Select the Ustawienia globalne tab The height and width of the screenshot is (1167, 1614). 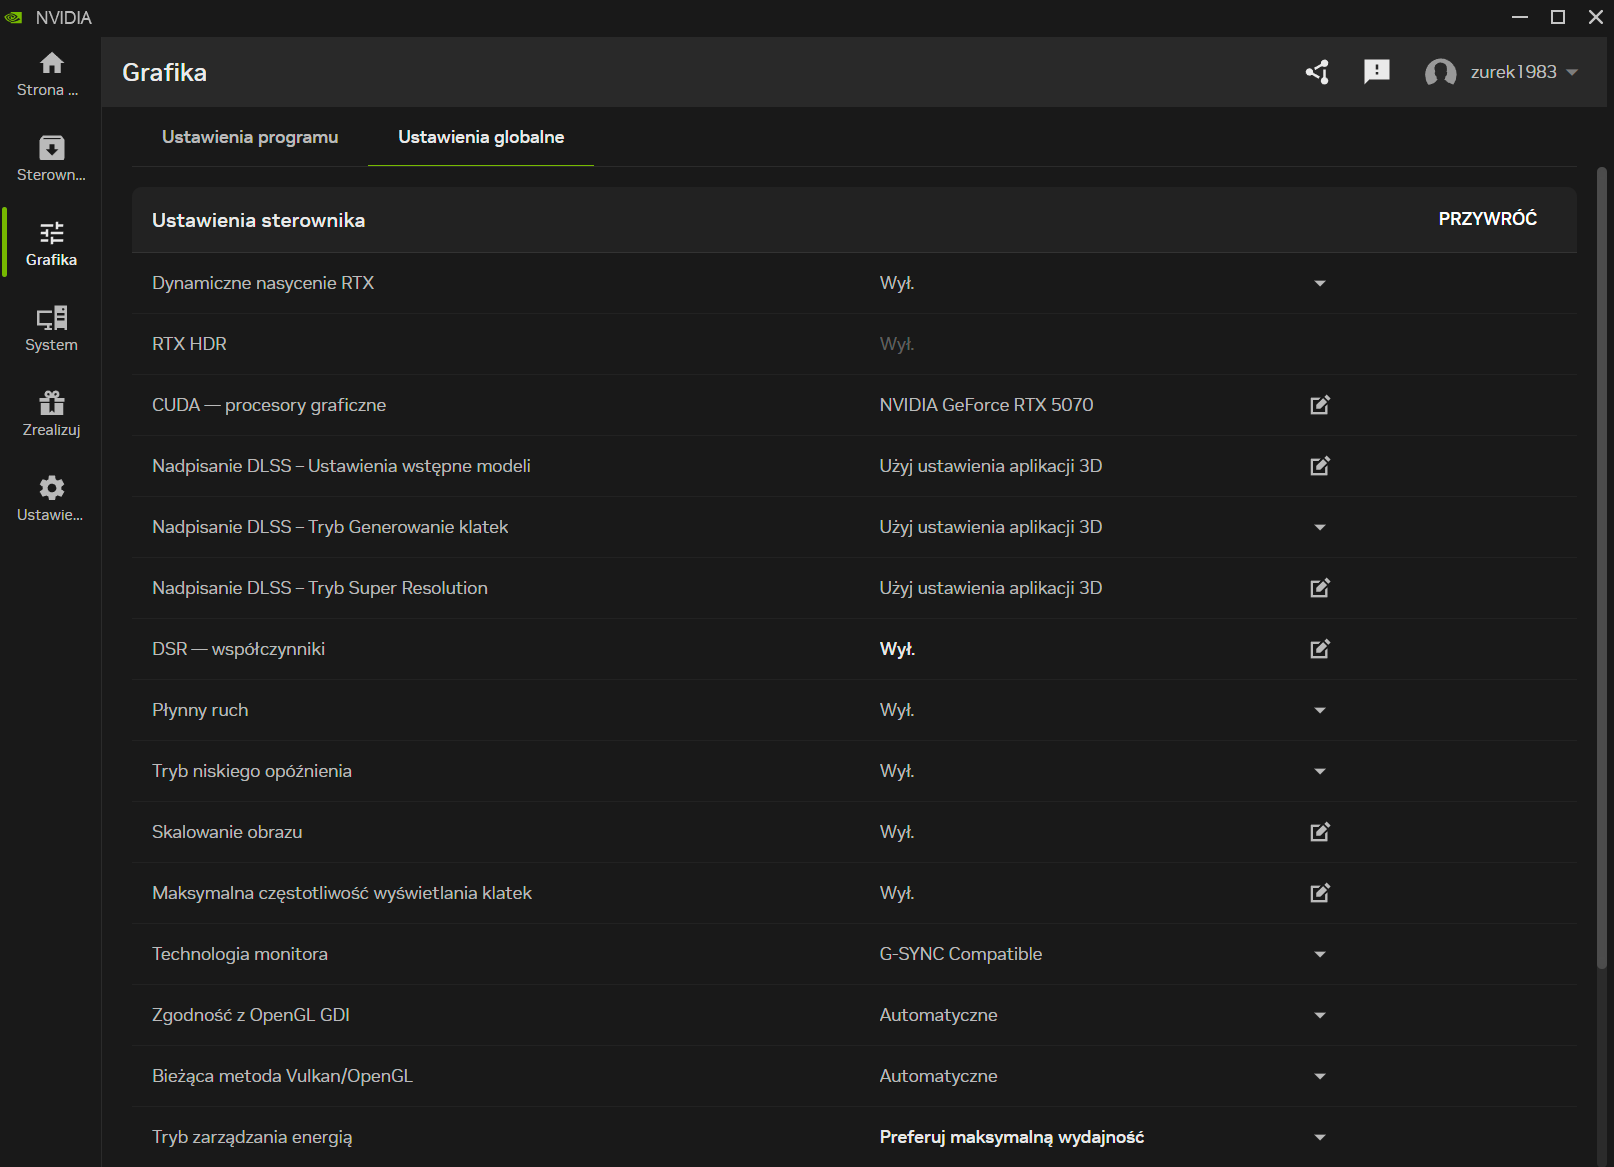click(481, 137)
